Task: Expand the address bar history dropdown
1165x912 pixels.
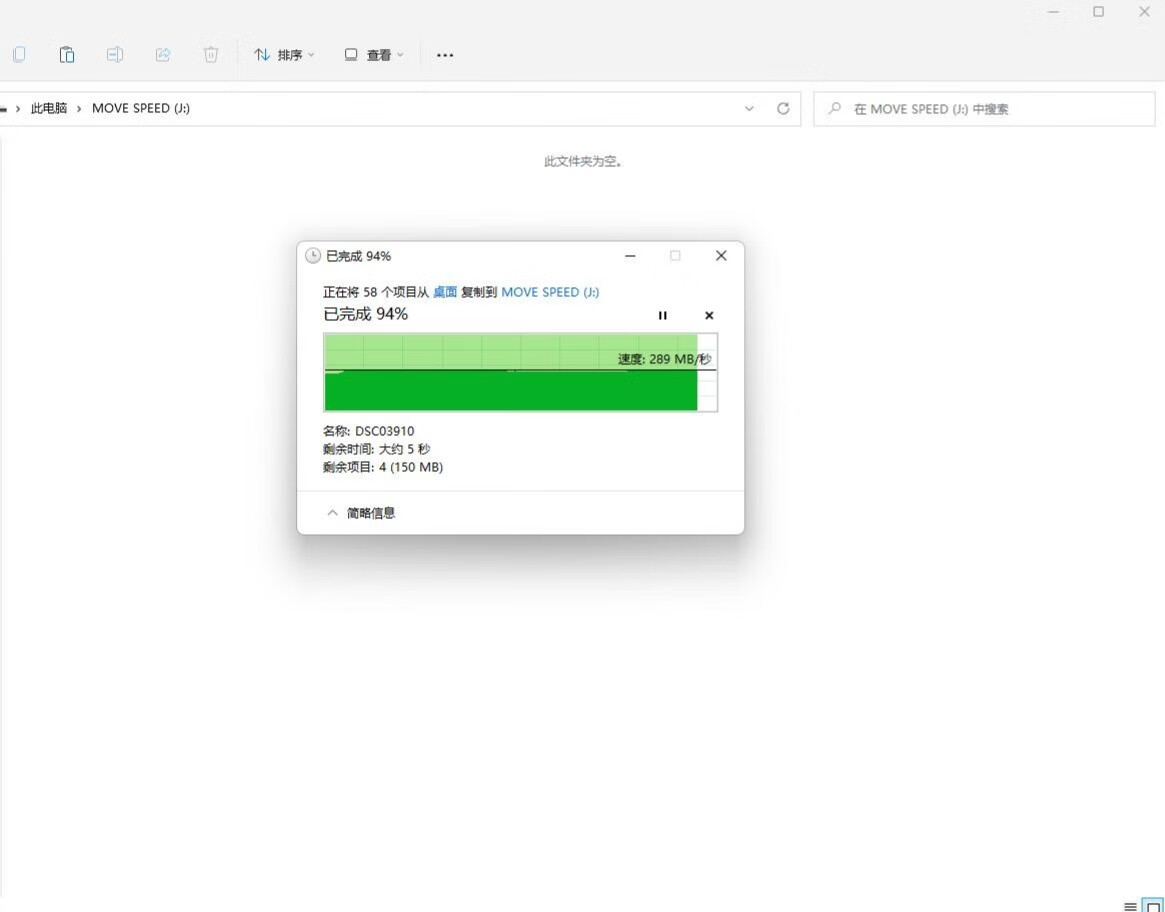Action: click(749, 109)
